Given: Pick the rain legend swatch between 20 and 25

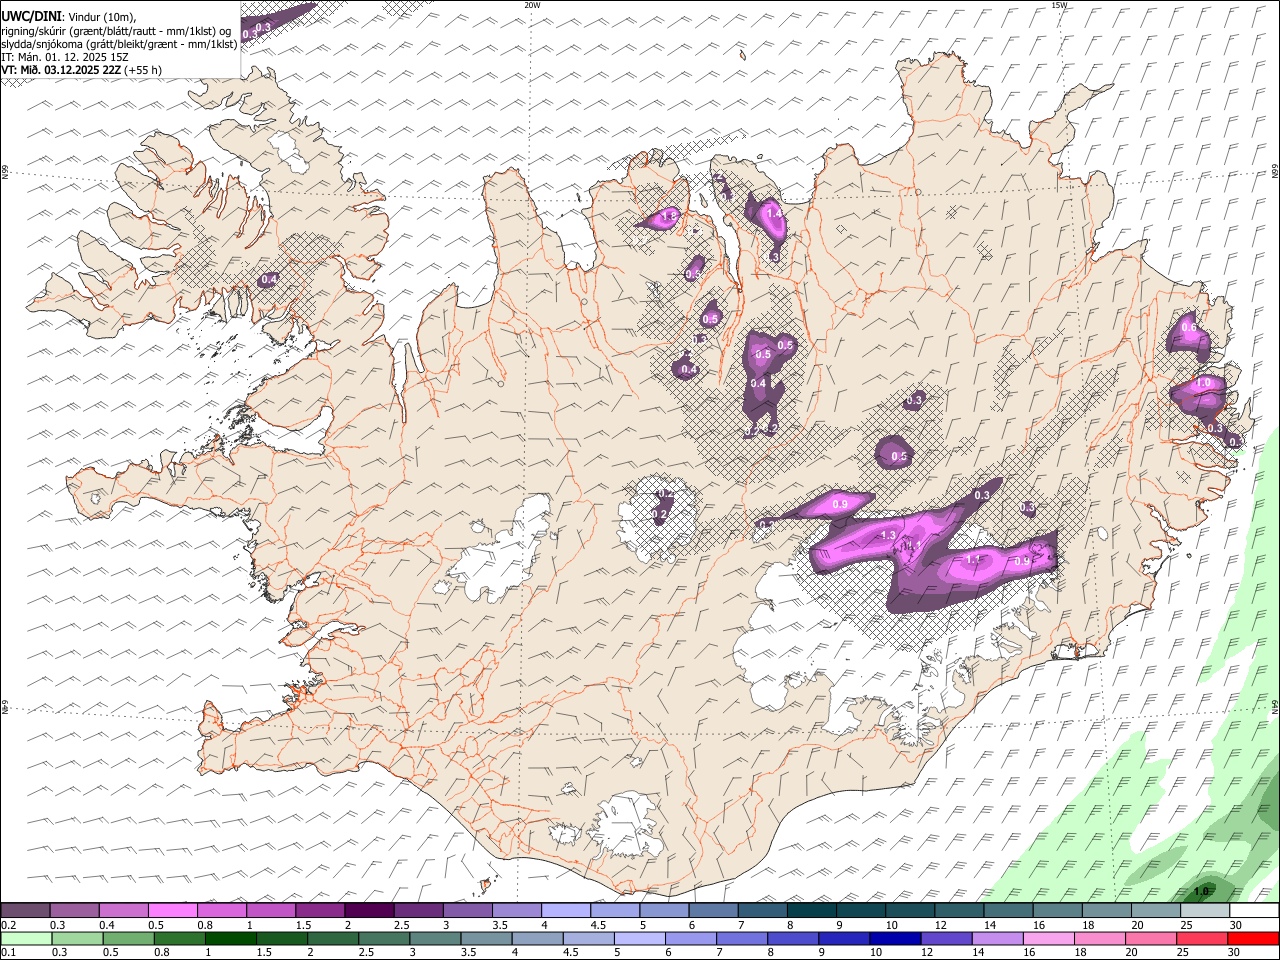Looking at the screenshot, I should (x=1150, y=939).
